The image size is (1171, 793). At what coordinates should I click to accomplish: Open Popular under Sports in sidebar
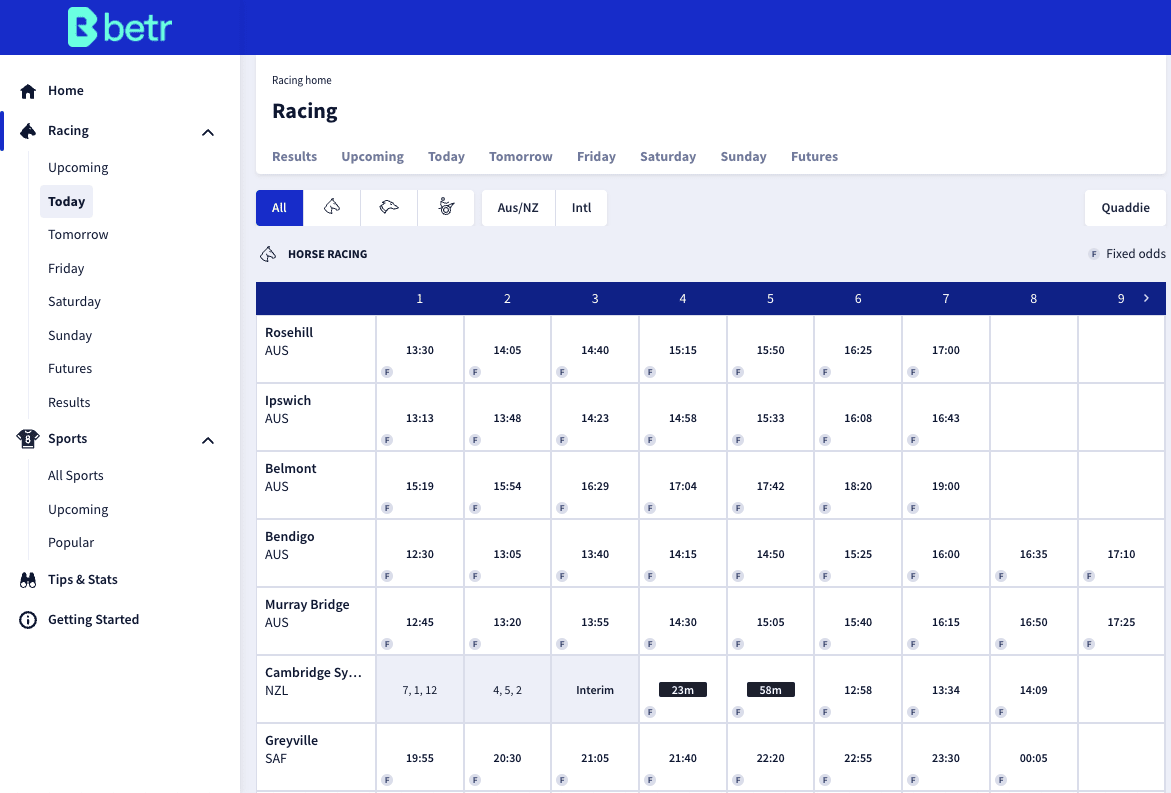(x=71, y=543)
